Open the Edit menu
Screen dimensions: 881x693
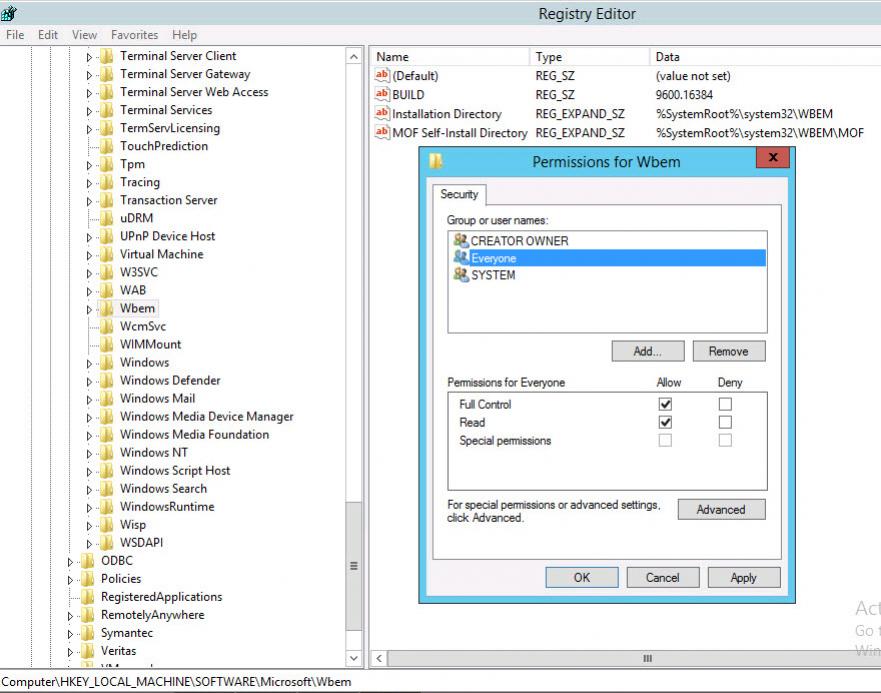[x=48, y=35]
